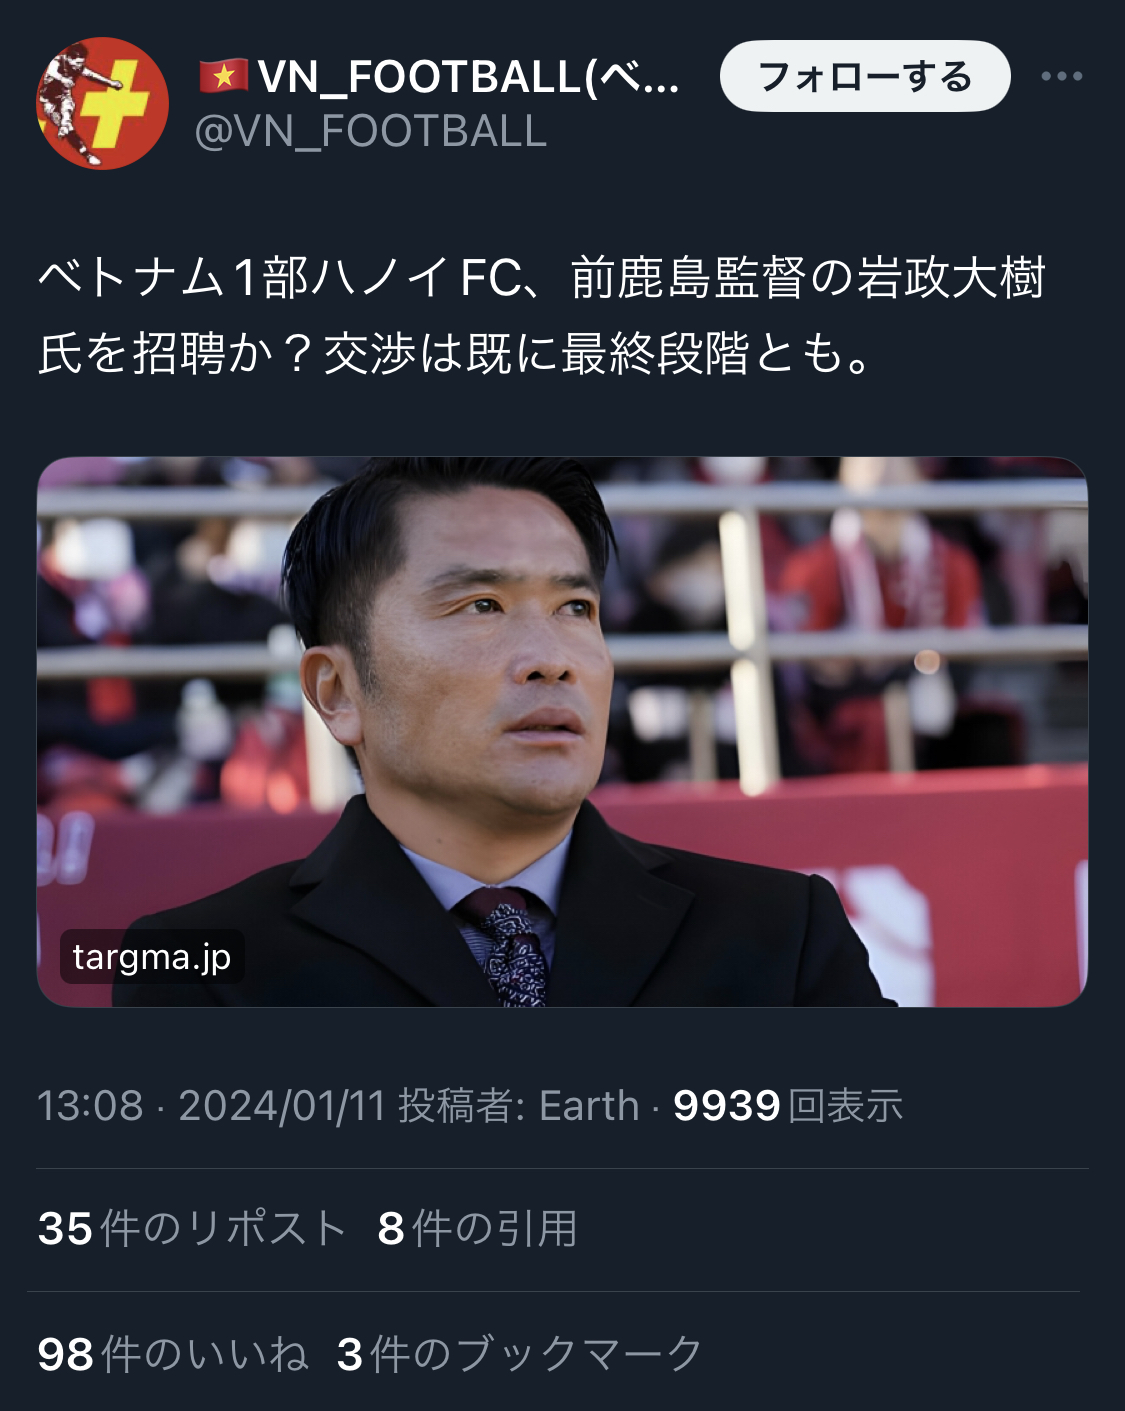Open the targma.jp article card image
1125x1411 pixels.
click(562, 732)
